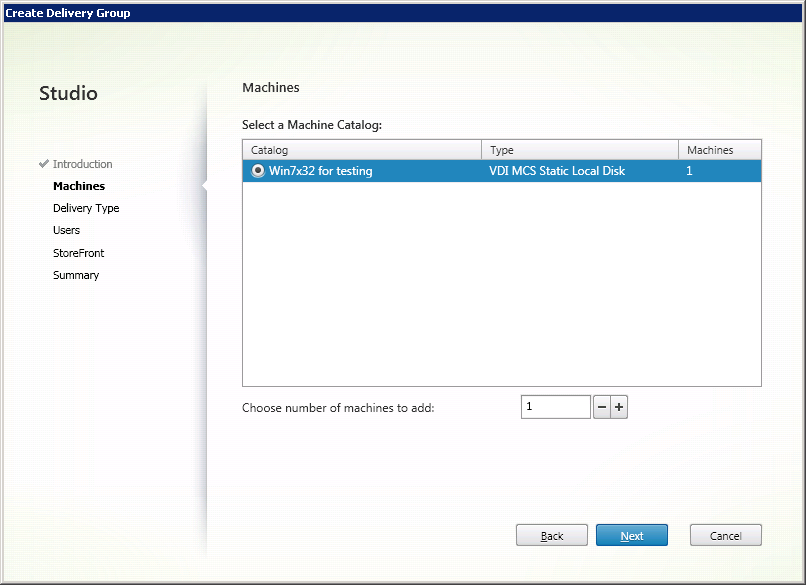Click the 'Win7x32 for testing' catalog name
The image size is (806, 585).
coord(320,171)
